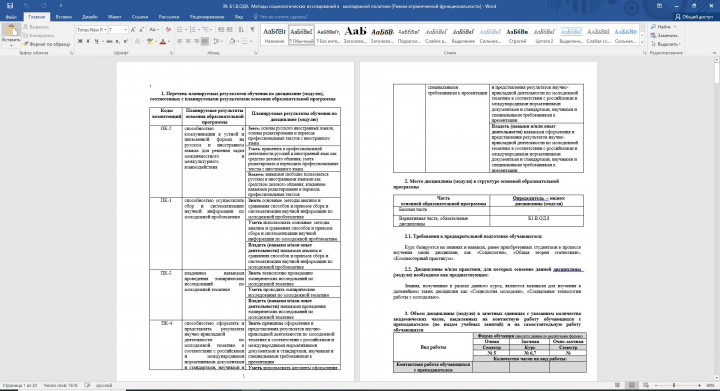Open the font size dropdown
720x391 pixels.
(x=125, y=30)
